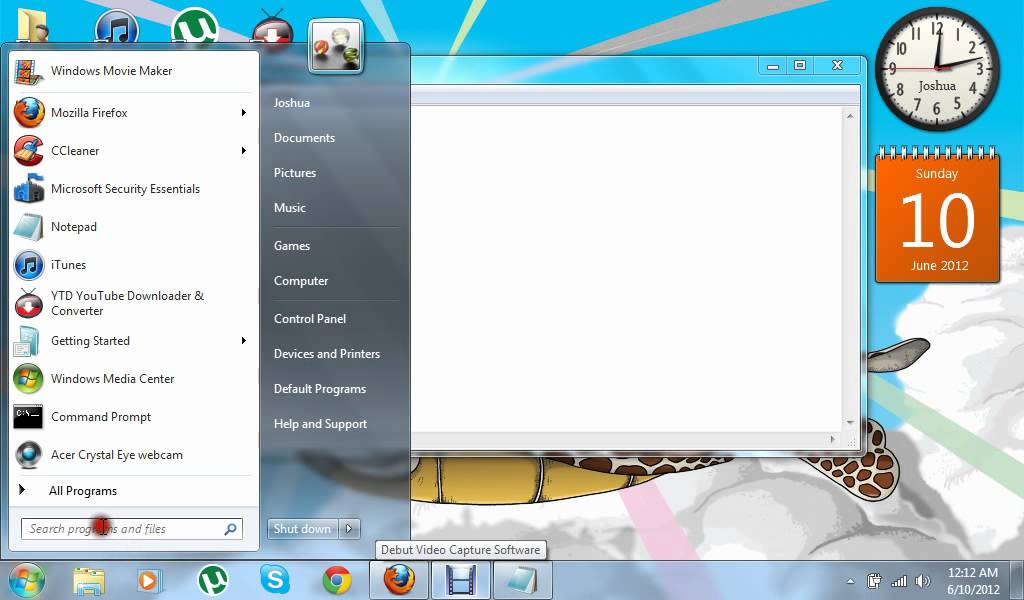Switch to Notepad taskbar button
1024x600 pixels.
click(522, 580)
